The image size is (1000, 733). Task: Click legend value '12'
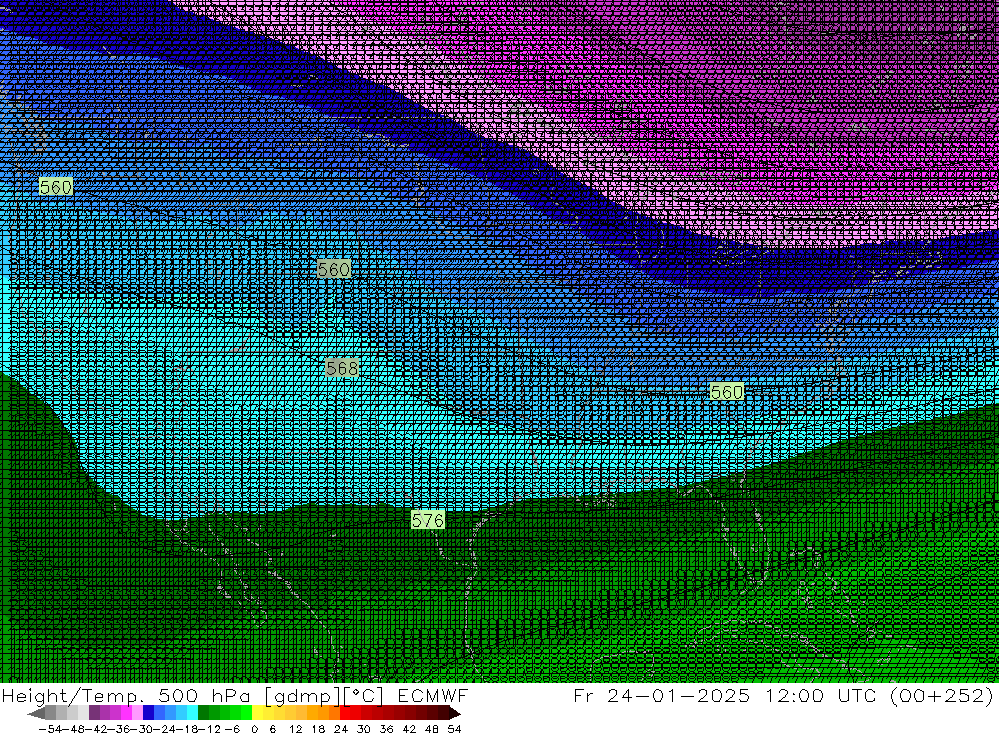(296, 729)
